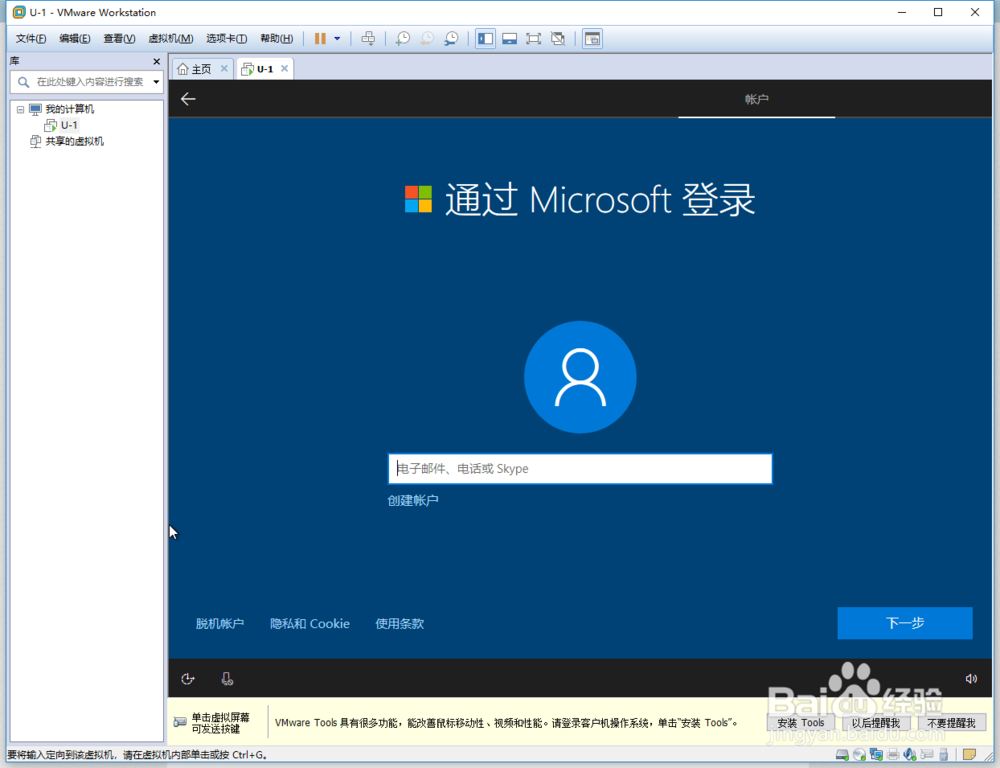
Task: Click sound card status icon
Action: coord(910,755)
